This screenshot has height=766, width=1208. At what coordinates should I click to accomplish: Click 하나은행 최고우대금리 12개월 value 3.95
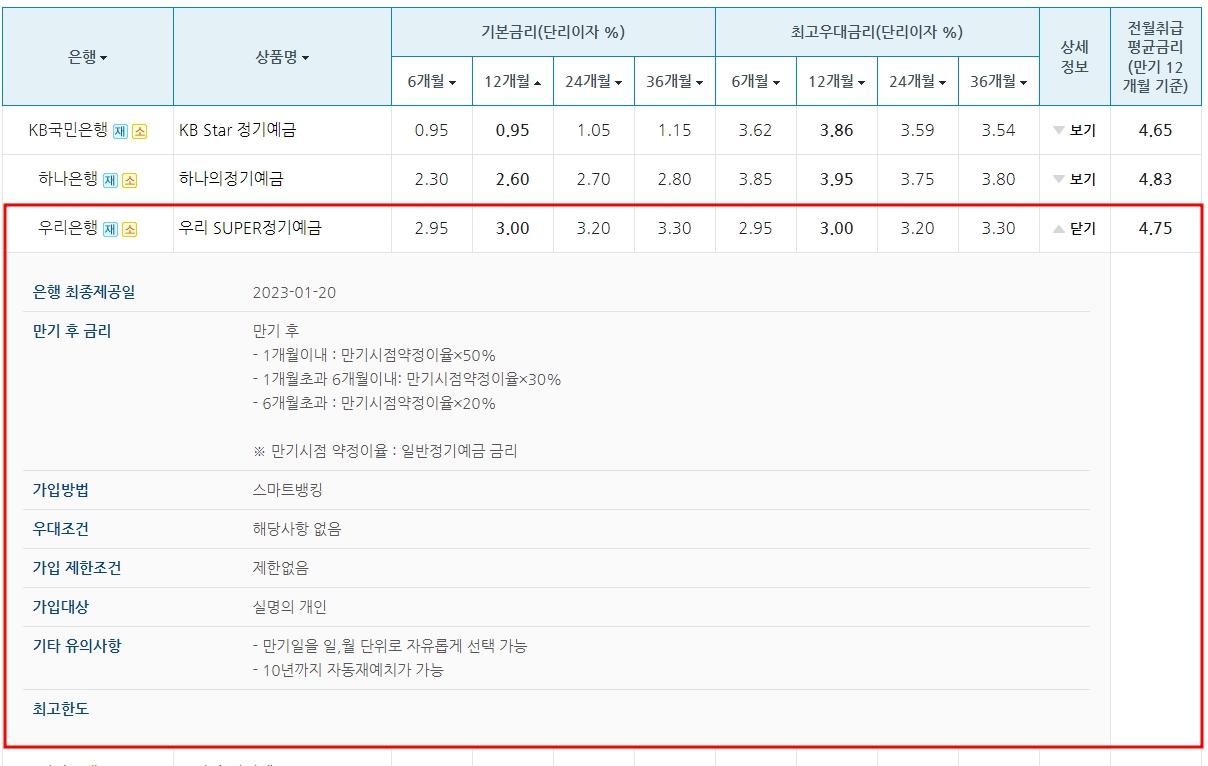pos(837,180)
